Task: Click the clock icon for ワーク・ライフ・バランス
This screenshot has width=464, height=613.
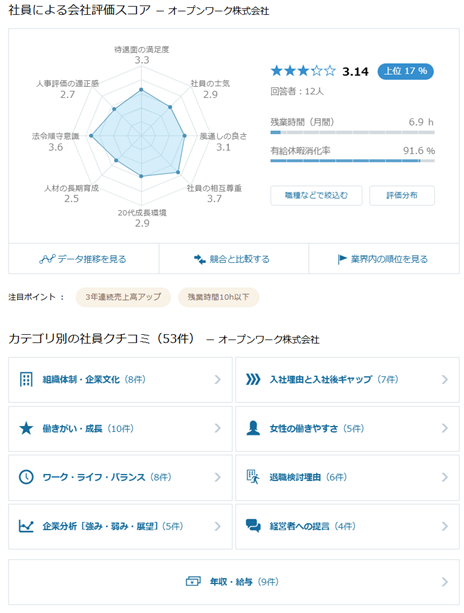Action: click(x=26, y=477)
